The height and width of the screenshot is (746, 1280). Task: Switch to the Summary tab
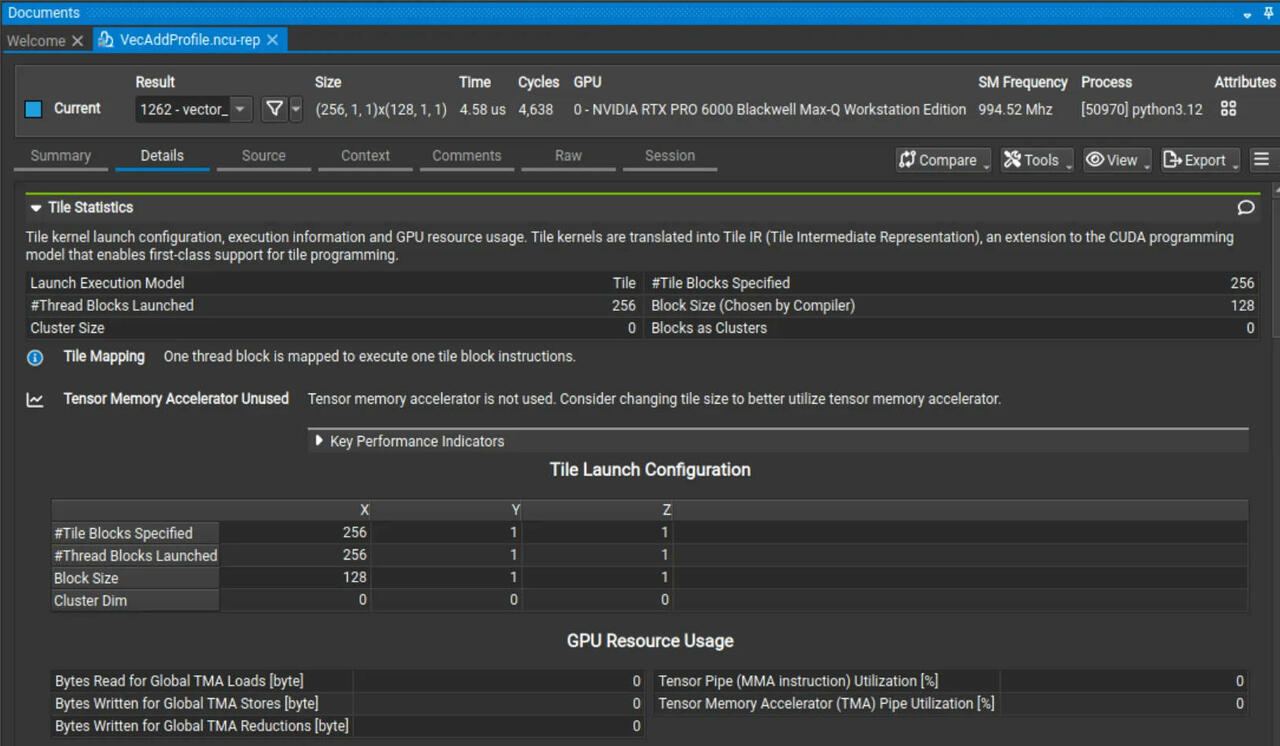tap(61, 156)
